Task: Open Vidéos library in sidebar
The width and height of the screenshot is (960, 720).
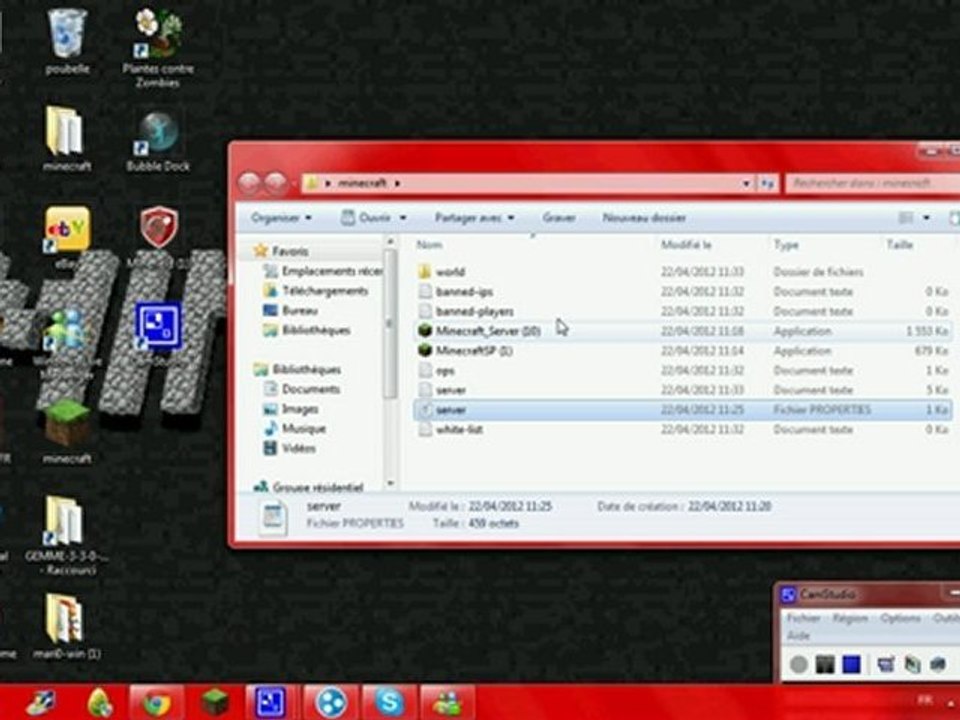Action: [x=290, y=448]
